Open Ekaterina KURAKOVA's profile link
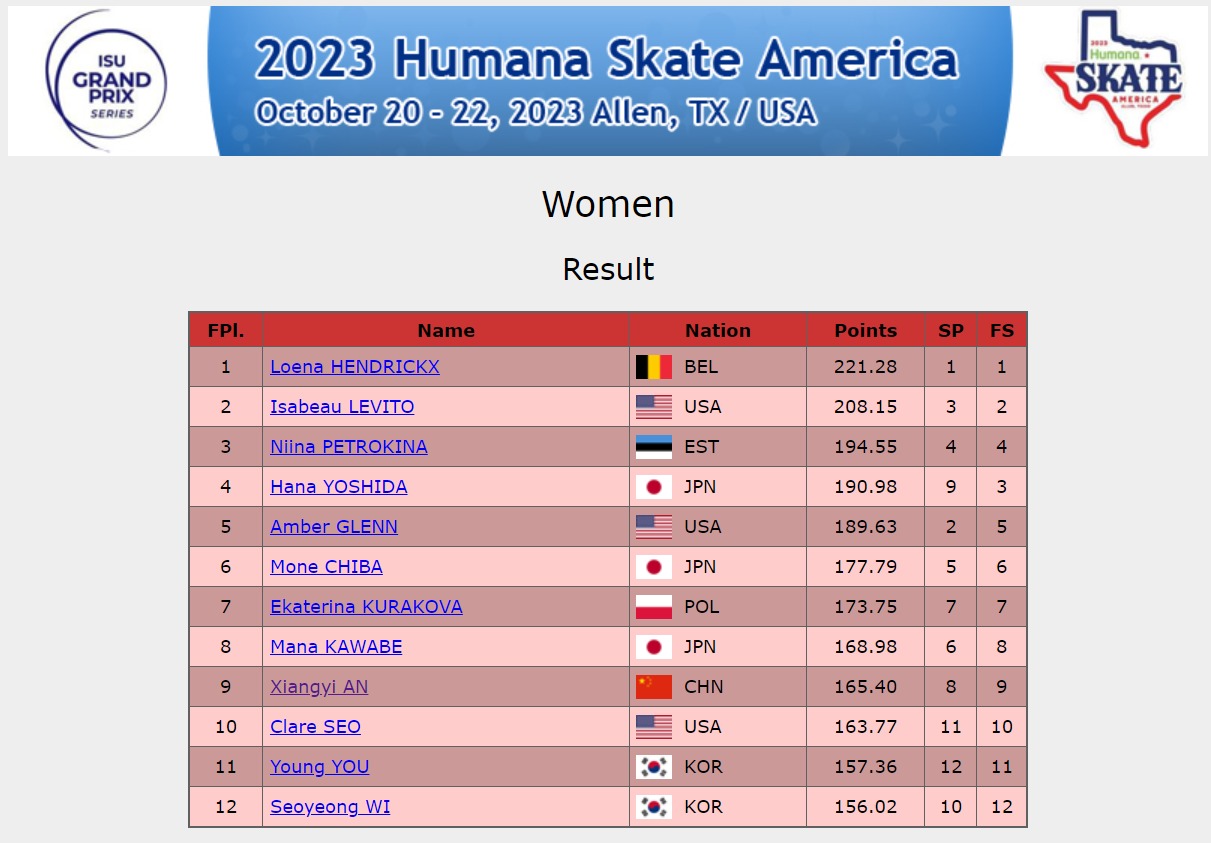1211x843 pixels. tap(366, 607)
